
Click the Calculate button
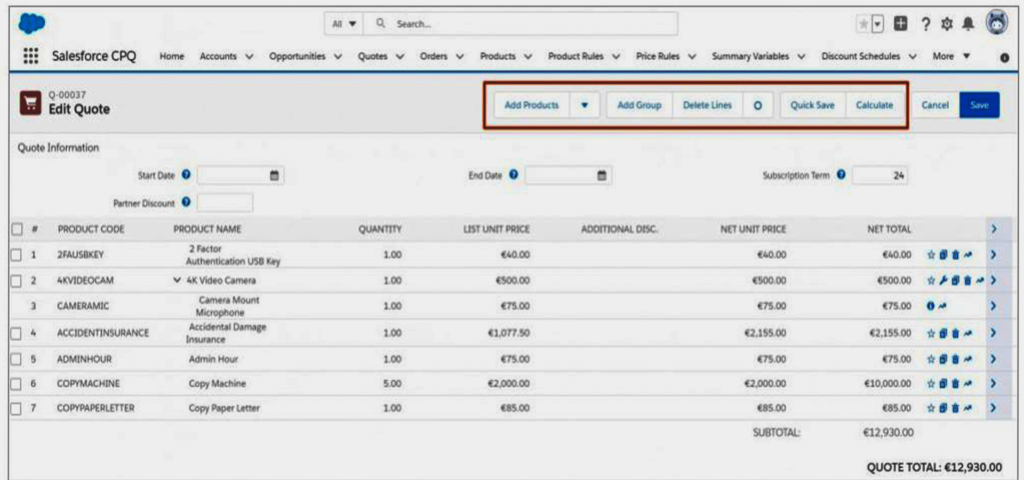pos(874,105)
